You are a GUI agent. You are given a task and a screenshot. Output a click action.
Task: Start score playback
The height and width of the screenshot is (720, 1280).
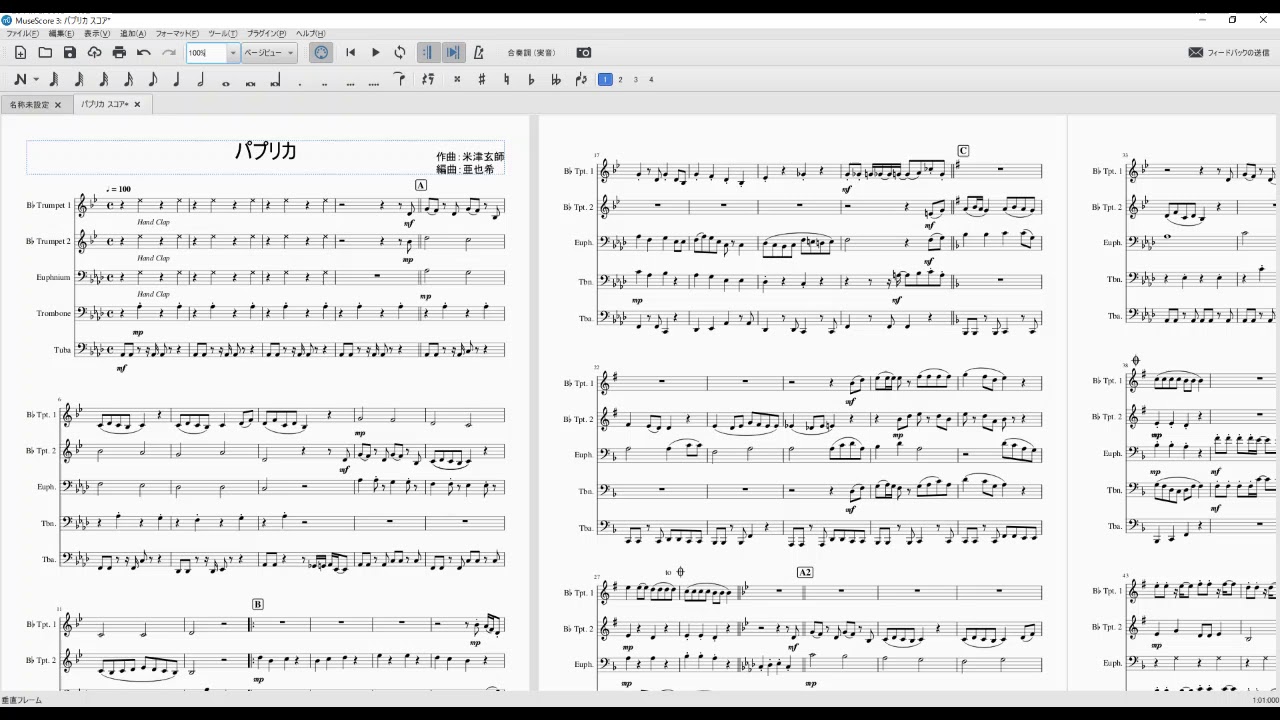tap(376, 53)
